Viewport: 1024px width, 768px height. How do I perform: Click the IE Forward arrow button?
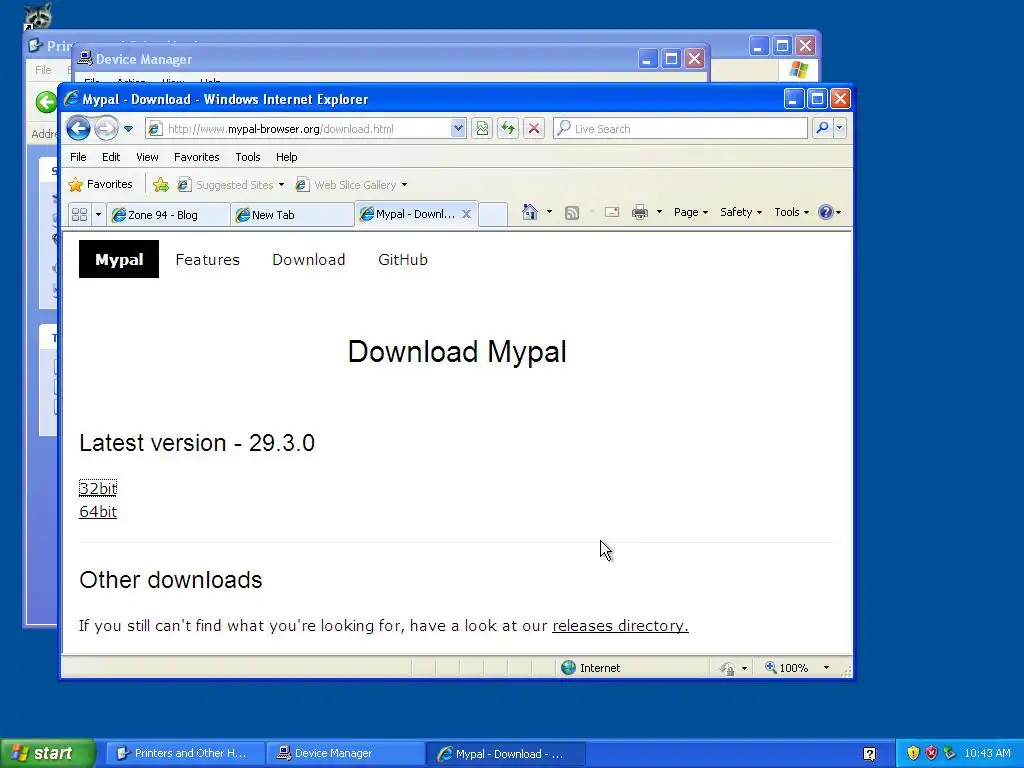(106, 128)
